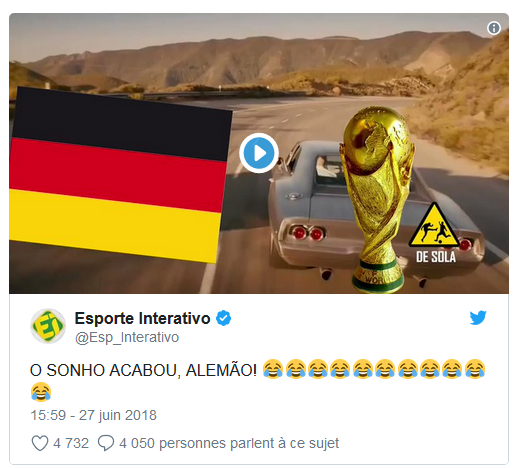The width and height of the screenshot is (516, 468).
Task: Play the embedded tweet video
Action: (x=259, y=153)
